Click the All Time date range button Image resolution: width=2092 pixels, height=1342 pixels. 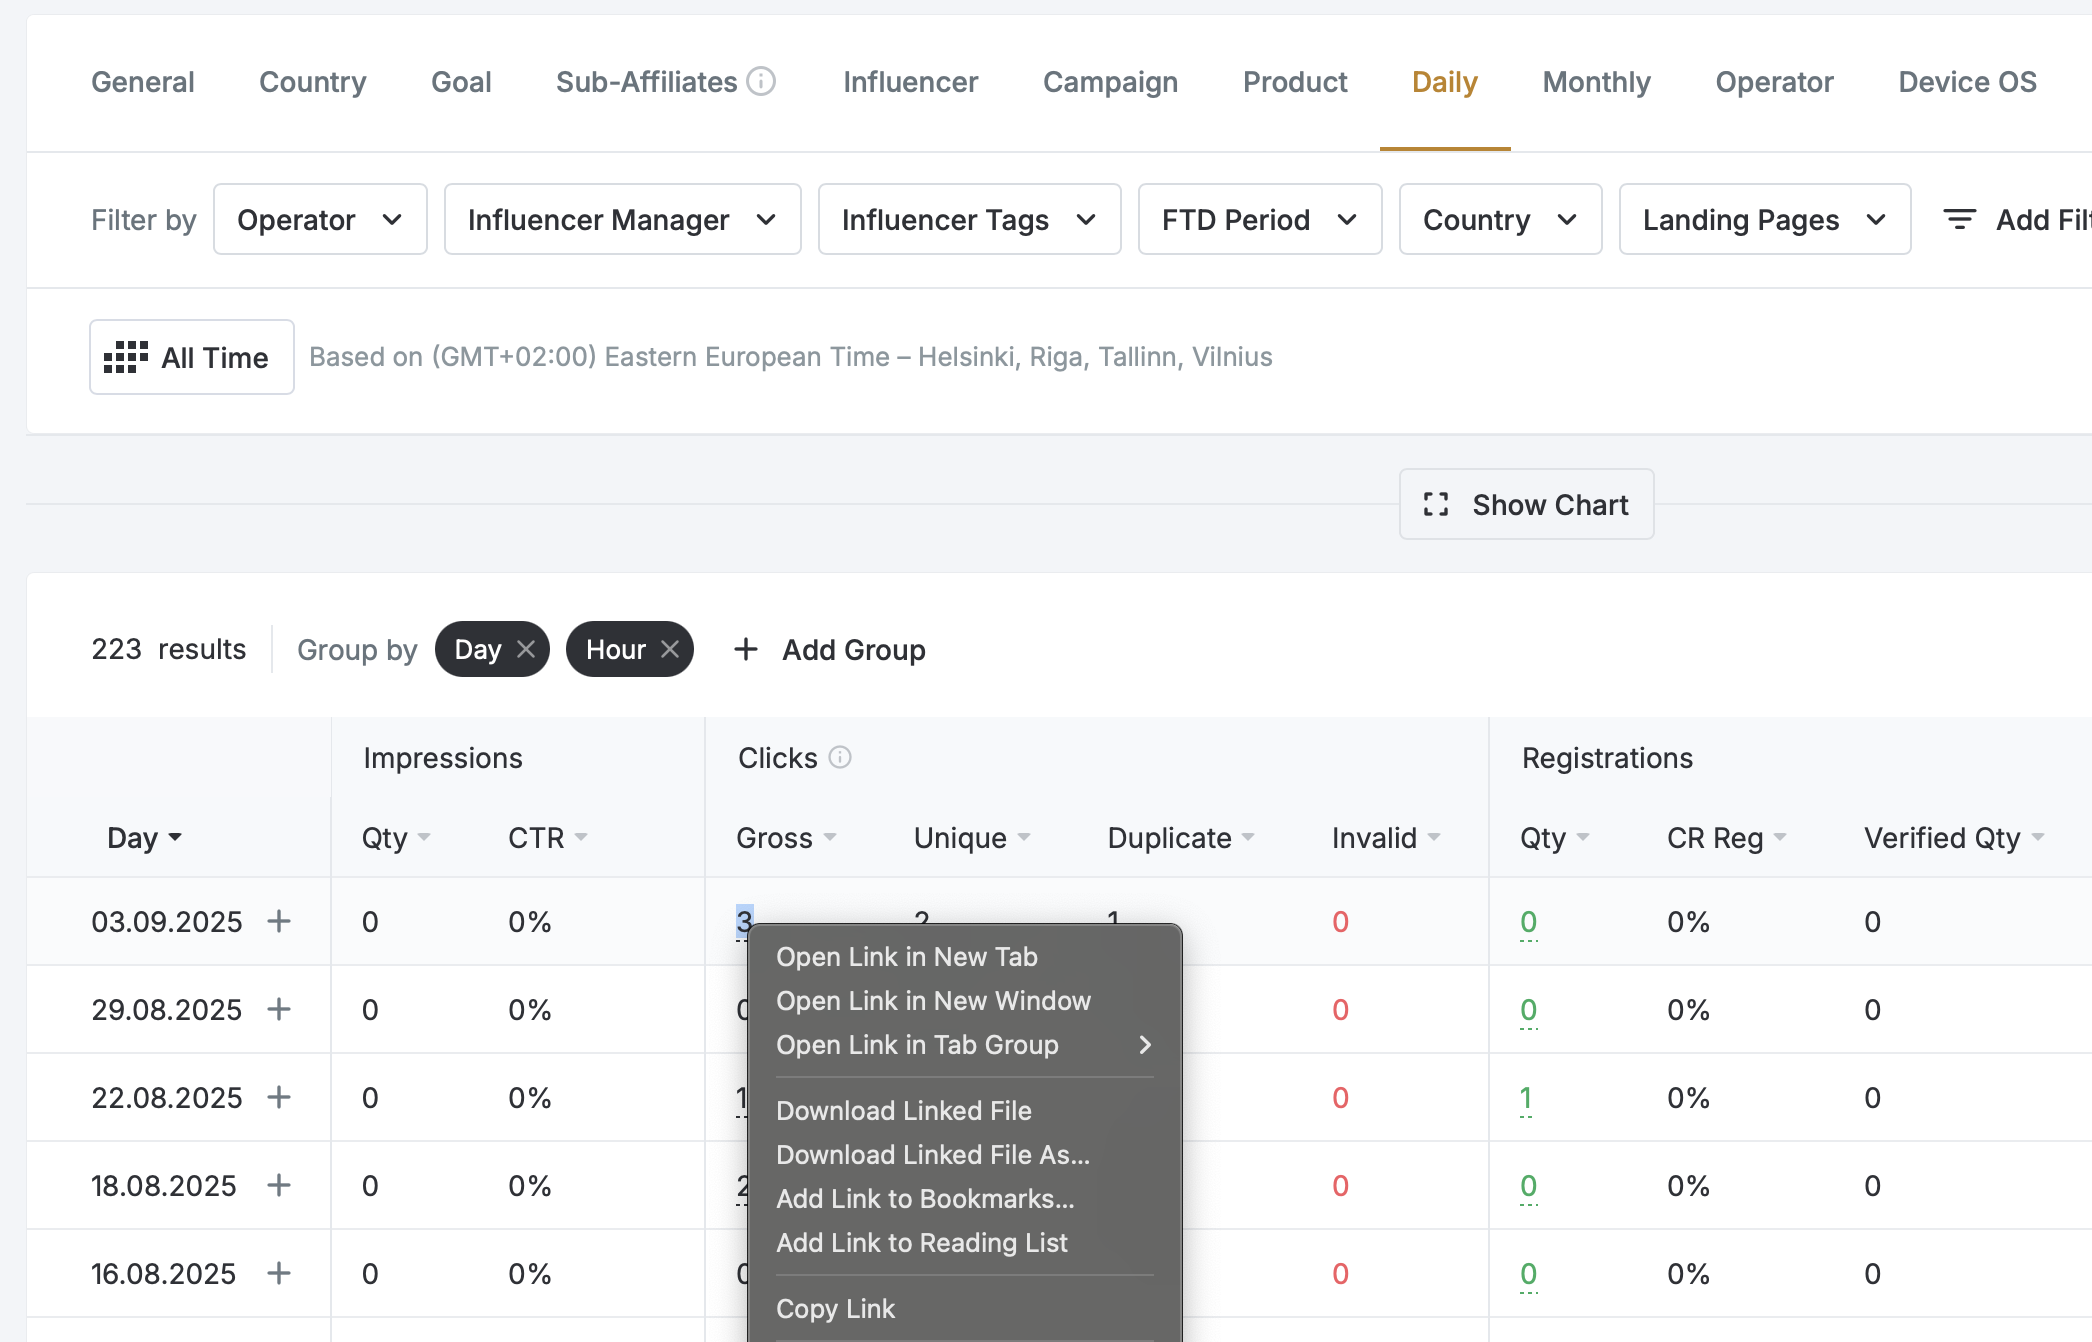click(192, 357)
